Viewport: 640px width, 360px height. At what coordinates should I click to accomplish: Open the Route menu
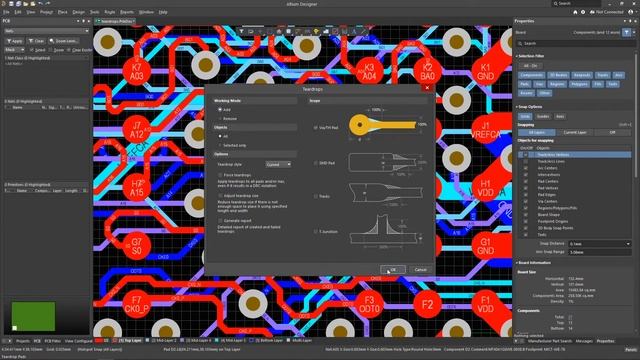coord(109,12)
